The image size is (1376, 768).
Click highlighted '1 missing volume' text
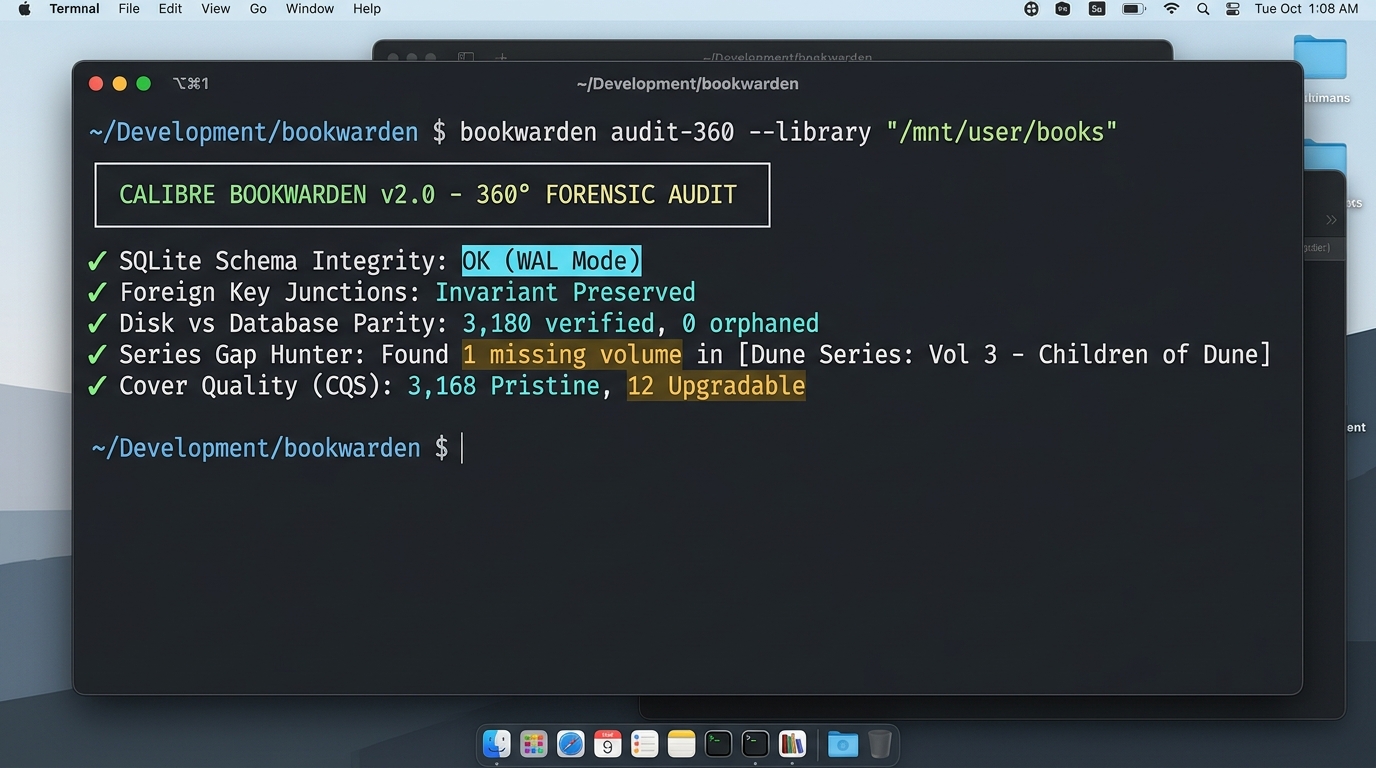[x=572, y=354]
